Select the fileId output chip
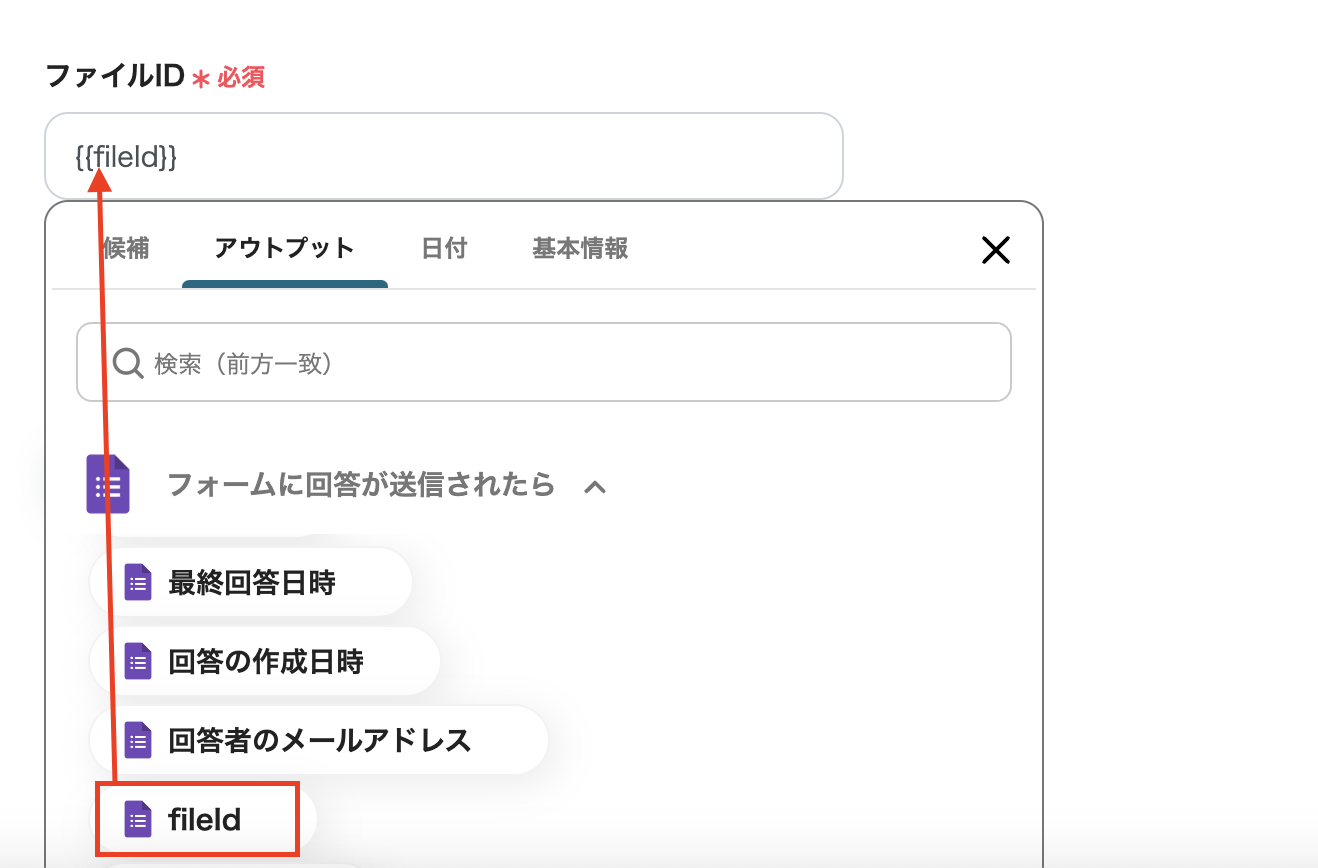This screenshot has height=868, width=1318. [x=204, y=820]
